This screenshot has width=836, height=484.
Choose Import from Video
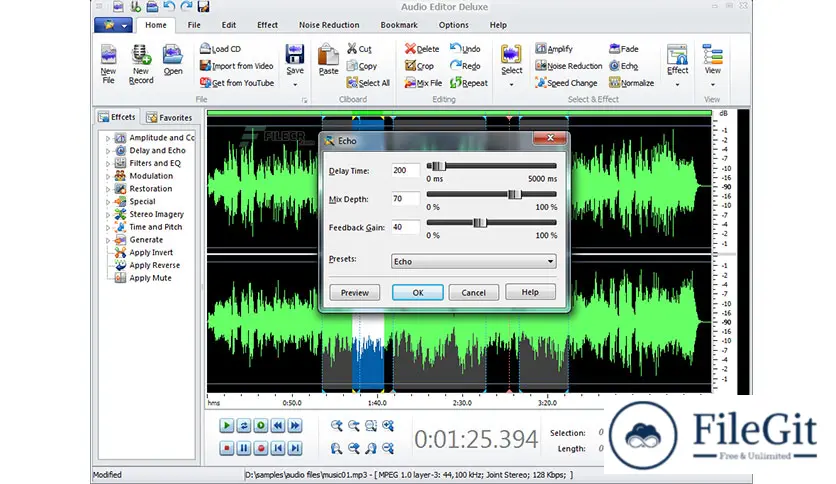(x=236, y=66)
